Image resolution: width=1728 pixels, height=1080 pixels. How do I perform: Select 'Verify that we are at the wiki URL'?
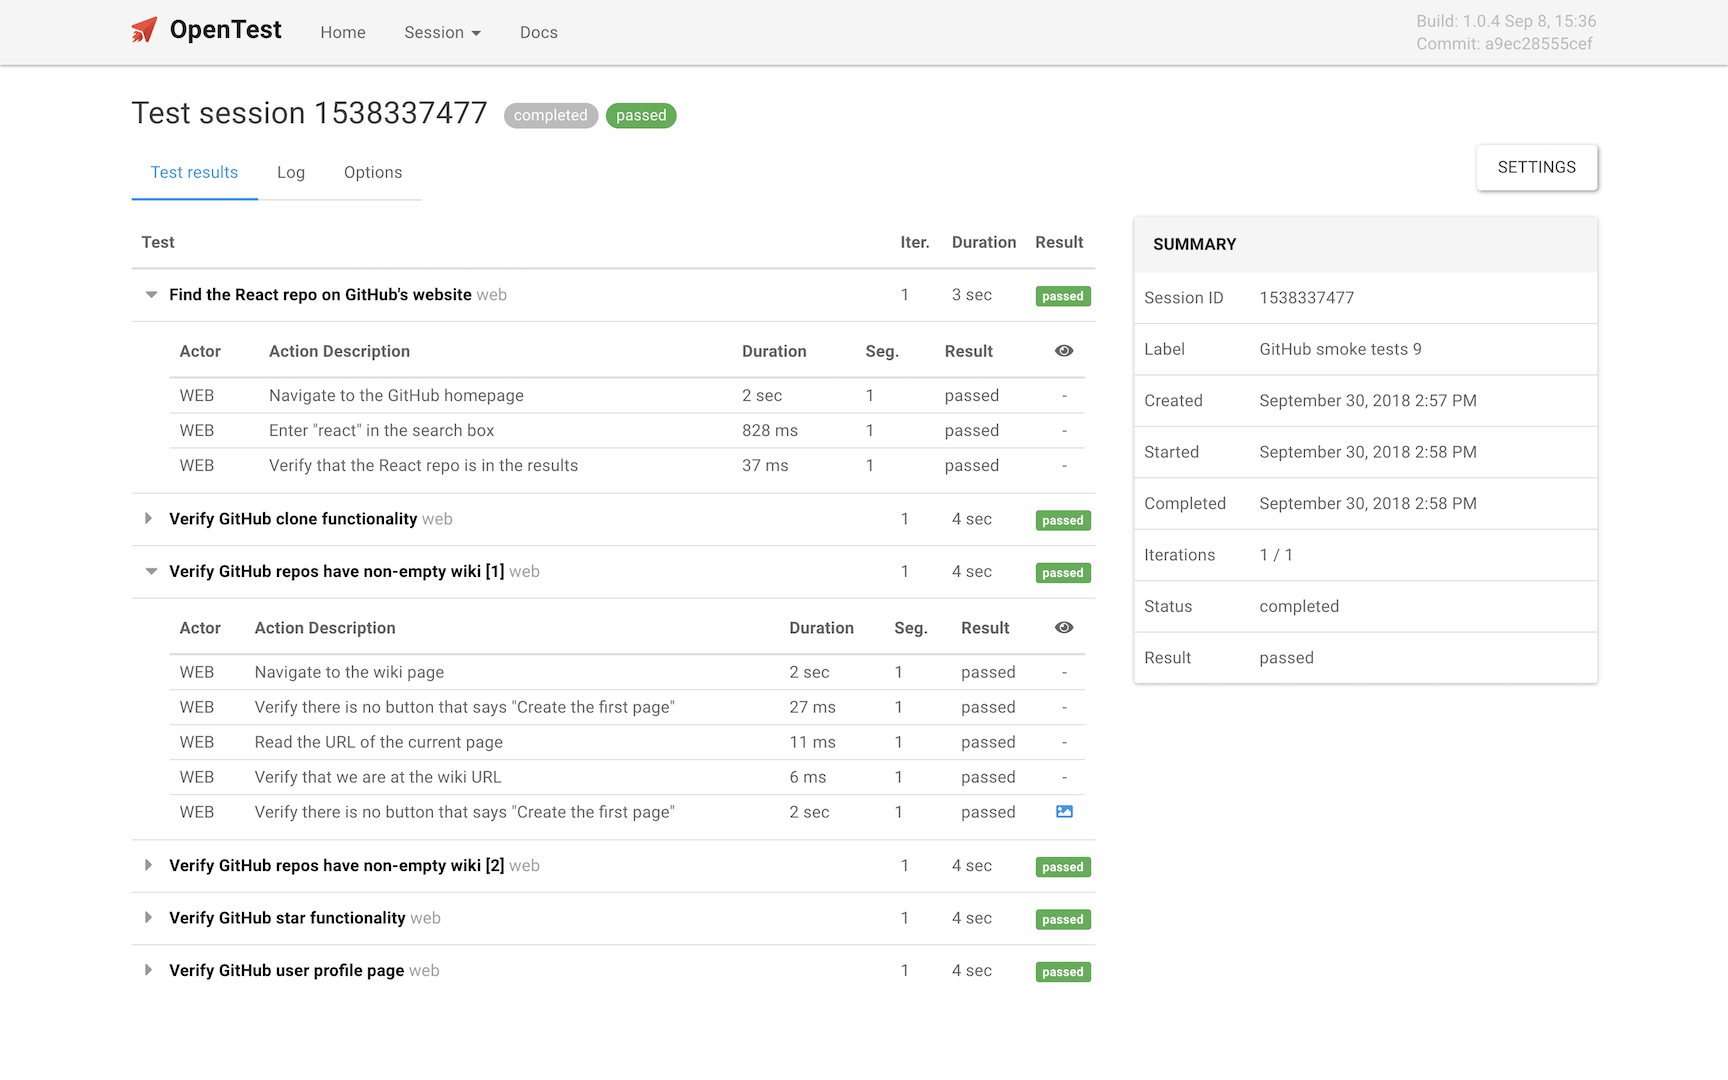[x=627, y=778]
